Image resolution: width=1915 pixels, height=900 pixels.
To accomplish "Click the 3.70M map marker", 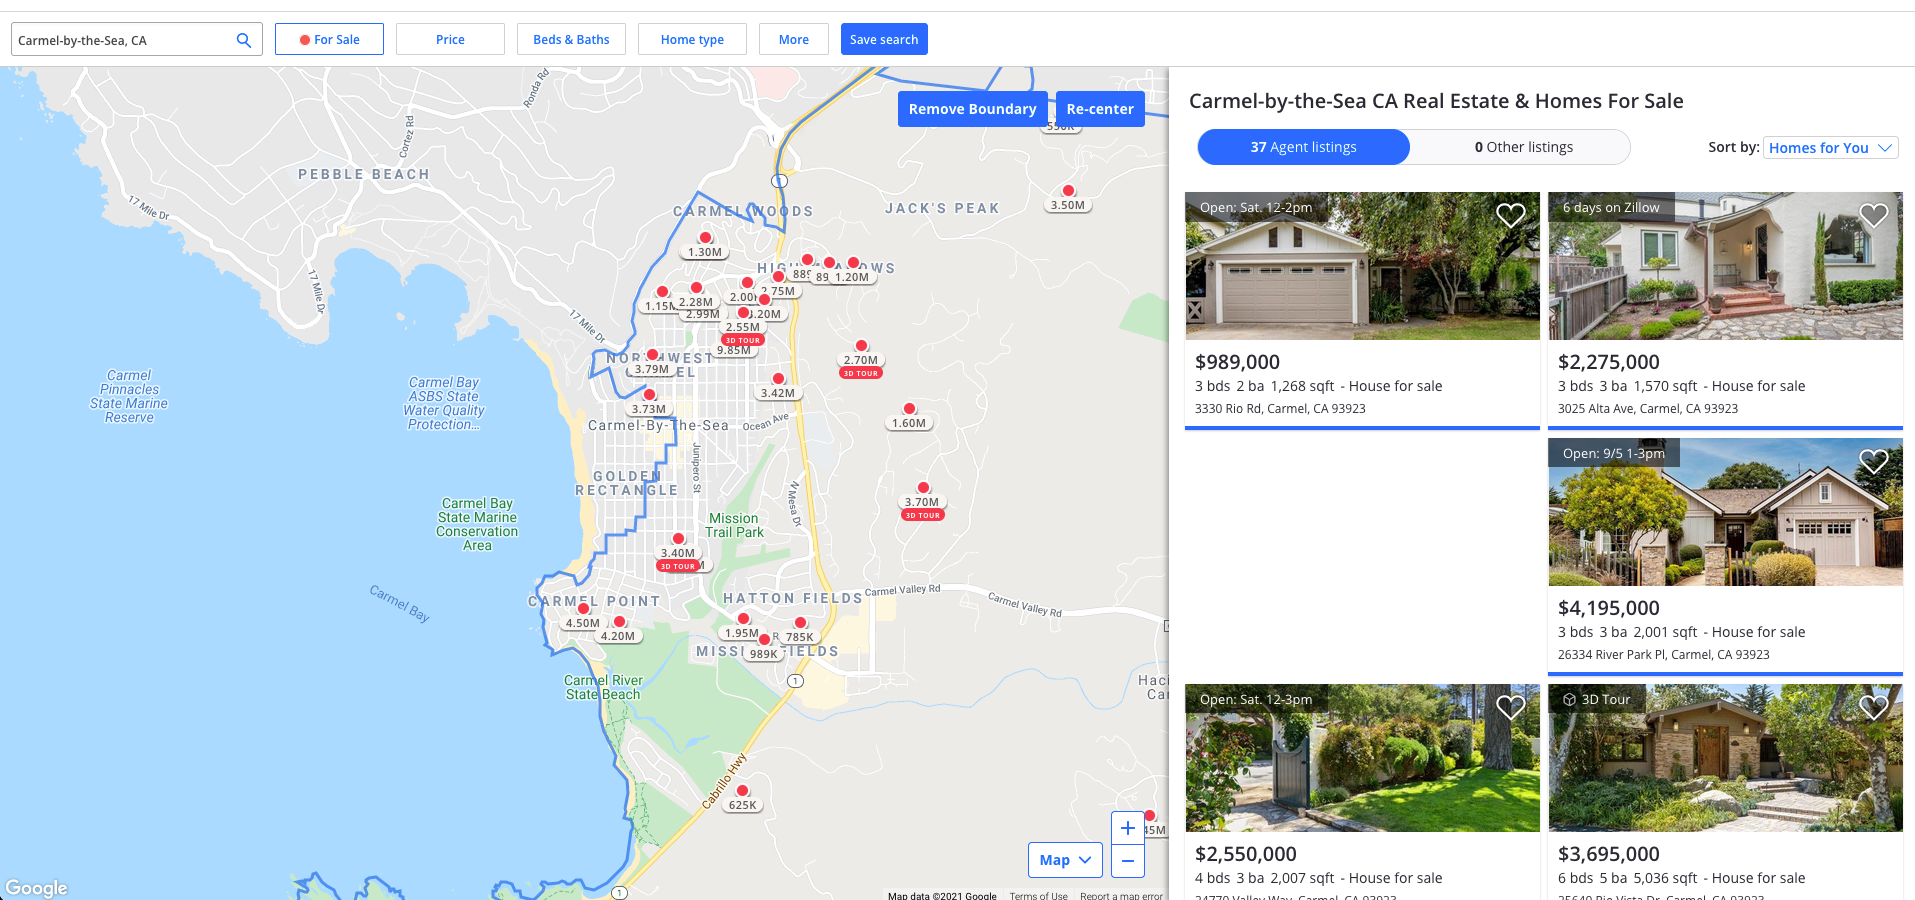I will click(x=922, y=502).
